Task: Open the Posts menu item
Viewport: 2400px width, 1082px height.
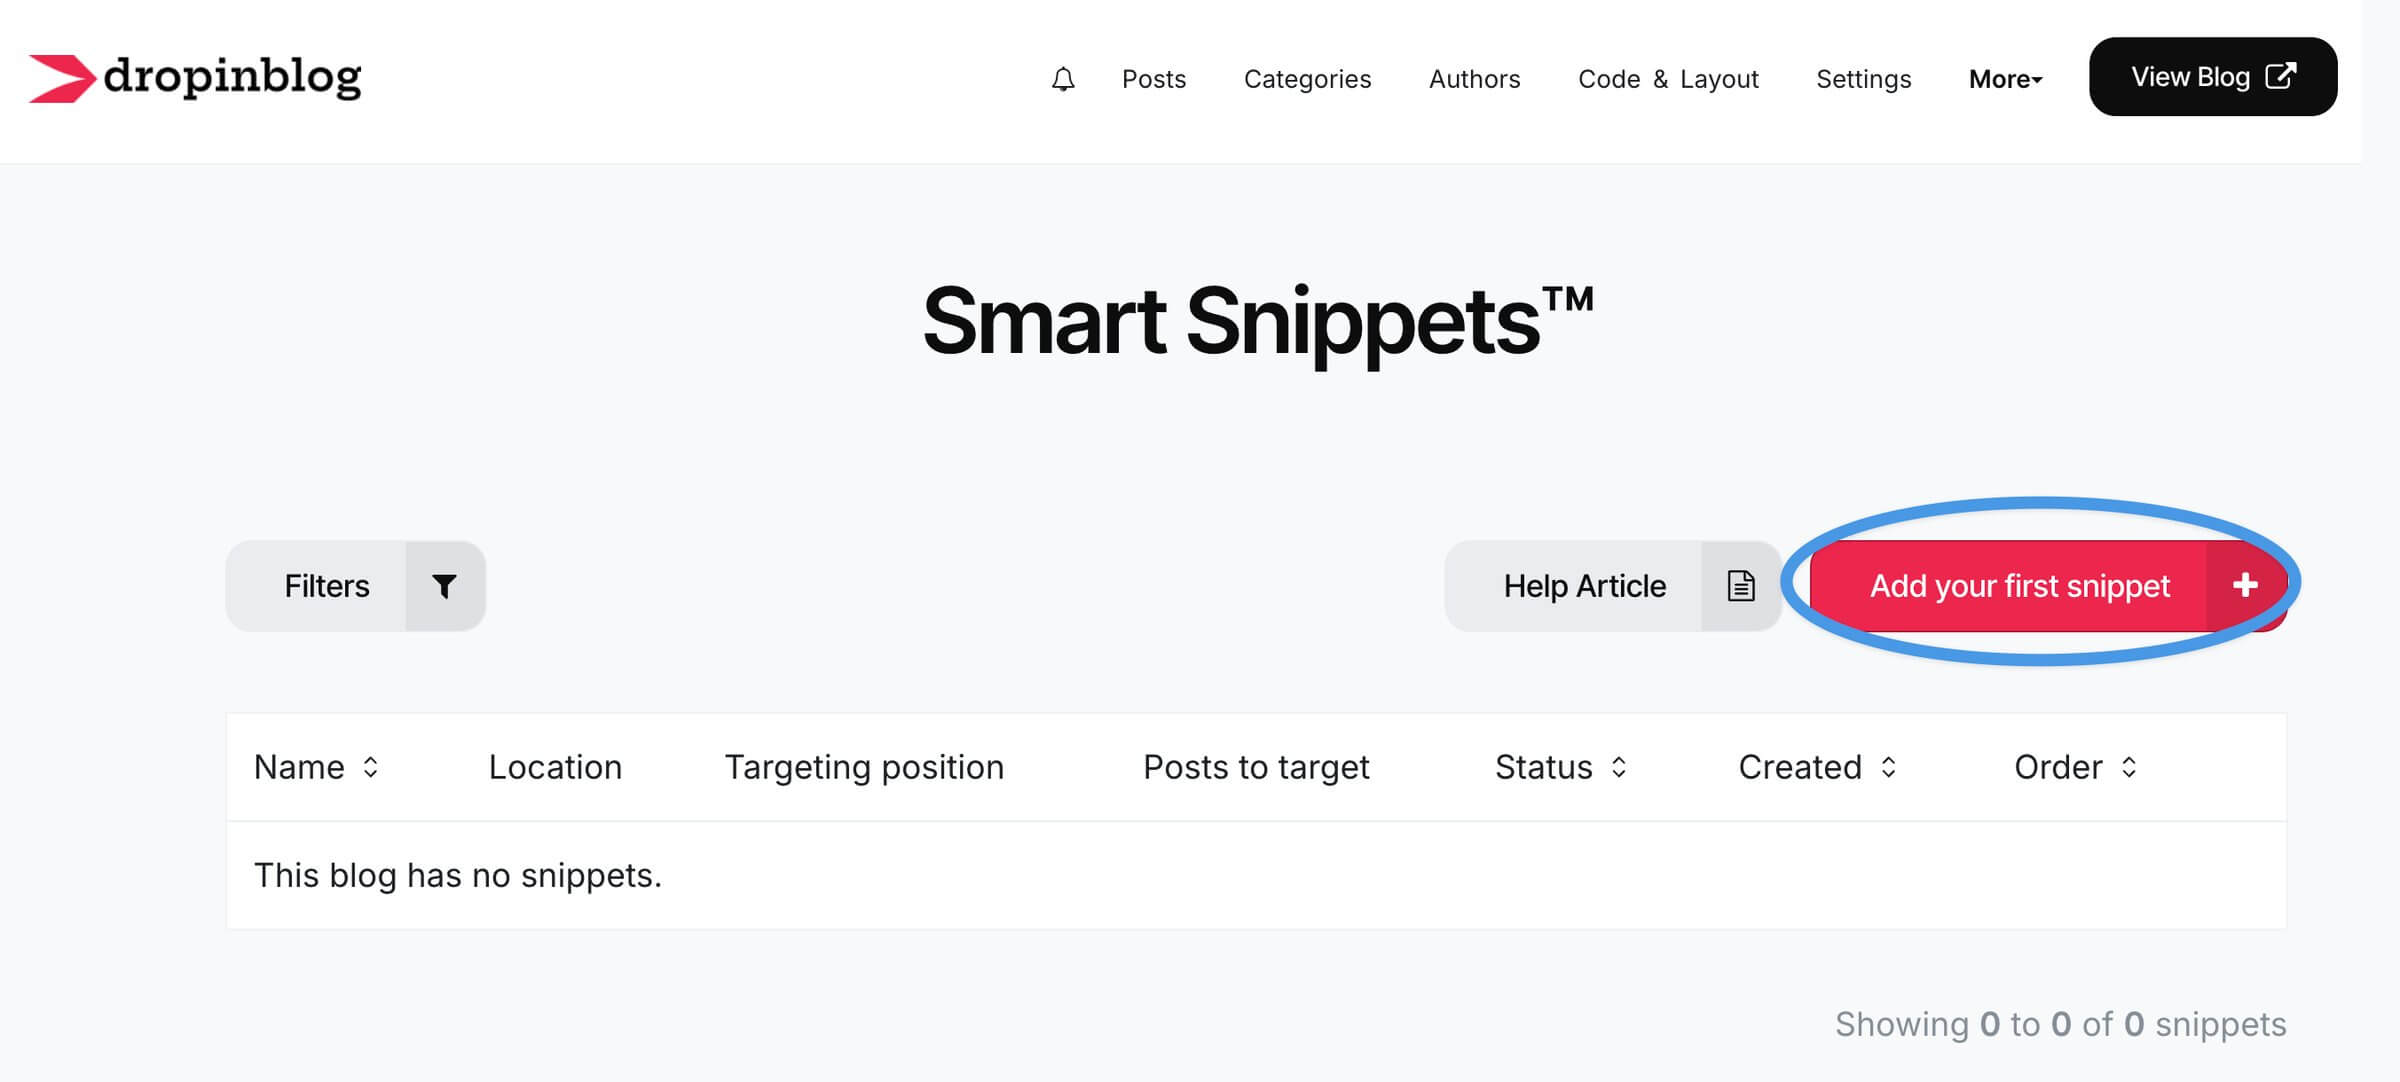Action: [1154, 79]
